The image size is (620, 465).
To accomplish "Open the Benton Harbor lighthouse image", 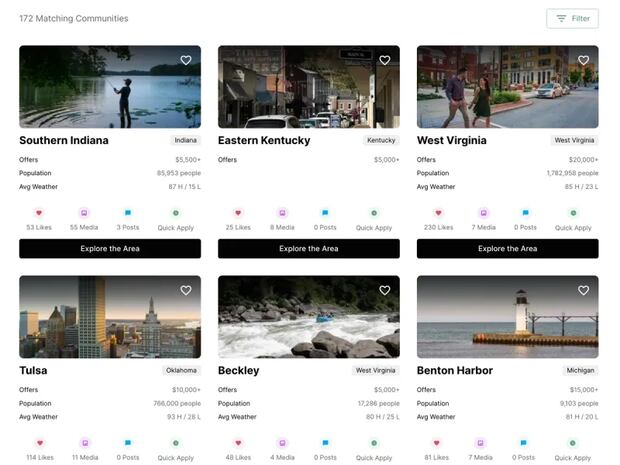I will click(x=507, y=317).
